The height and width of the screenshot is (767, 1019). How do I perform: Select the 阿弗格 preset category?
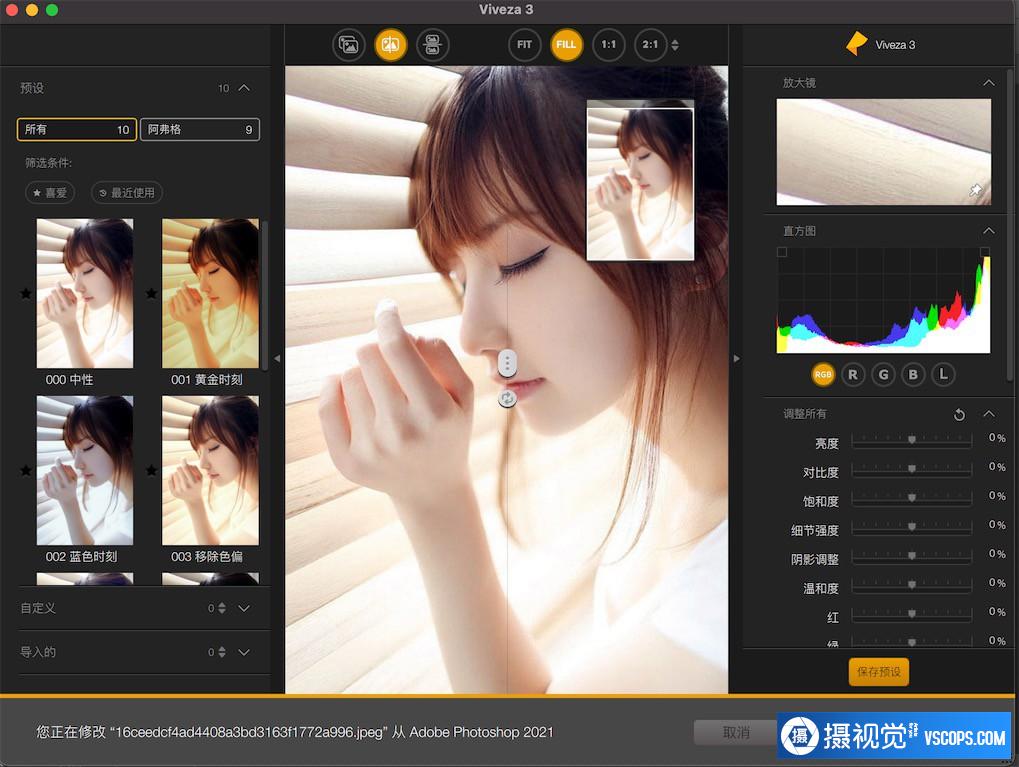[200, 129]
